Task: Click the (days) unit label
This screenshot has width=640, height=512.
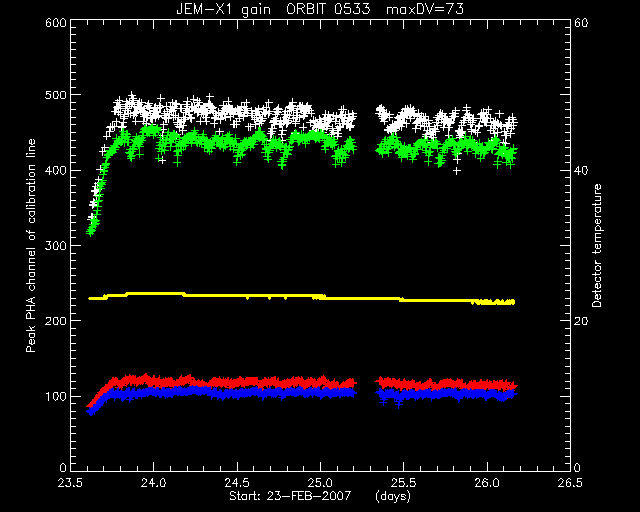Action: pos(393,496)
